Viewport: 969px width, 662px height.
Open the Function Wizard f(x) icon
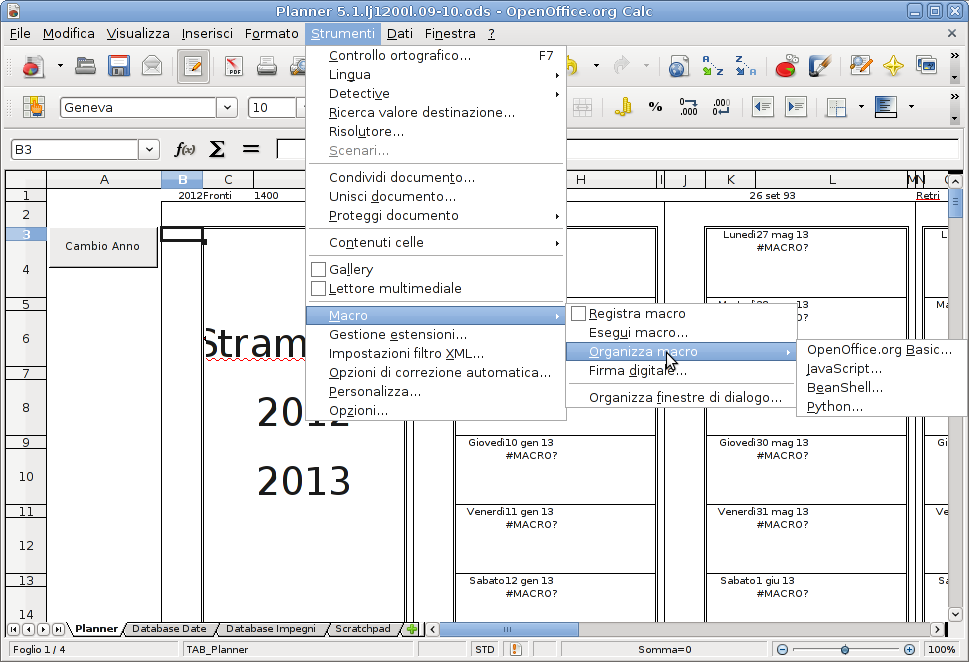pos(184,149)
